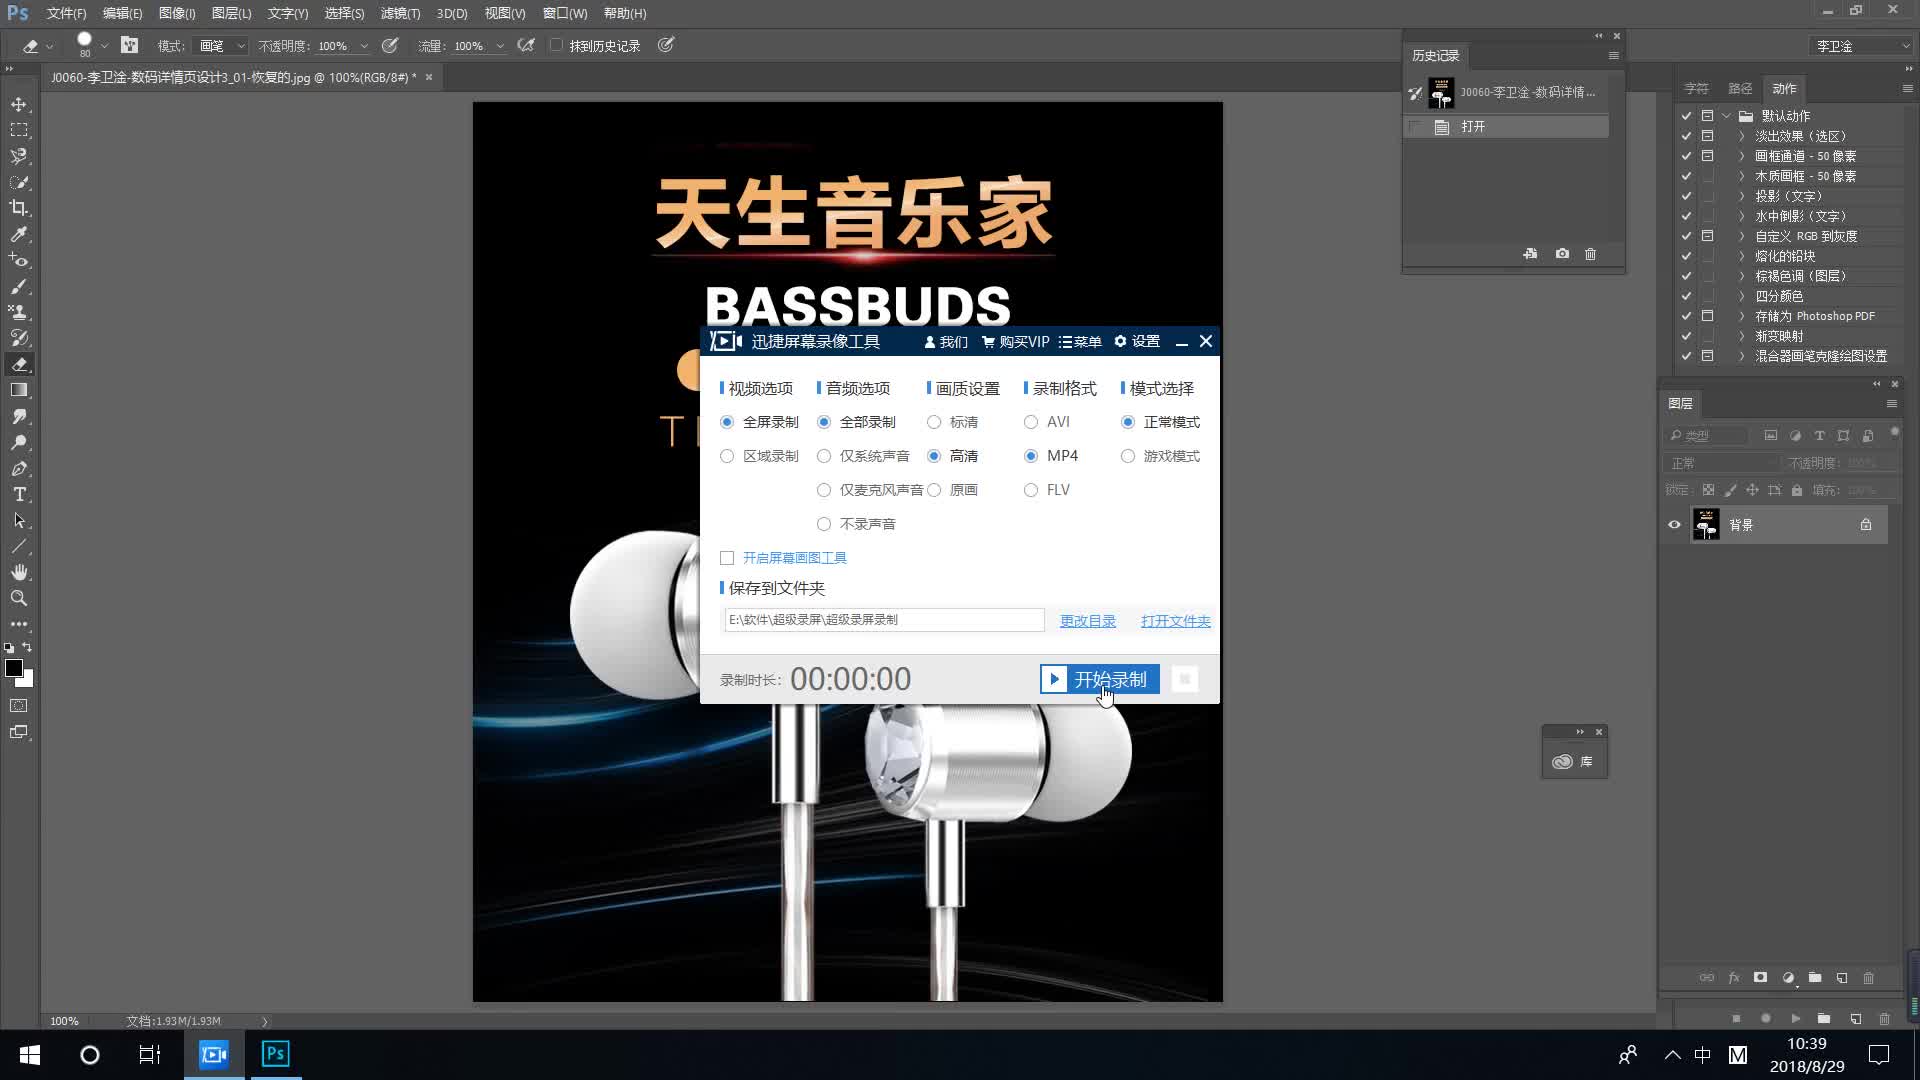Click the 开始录制 button
1920x1080 pixels.
point(1100,679)
